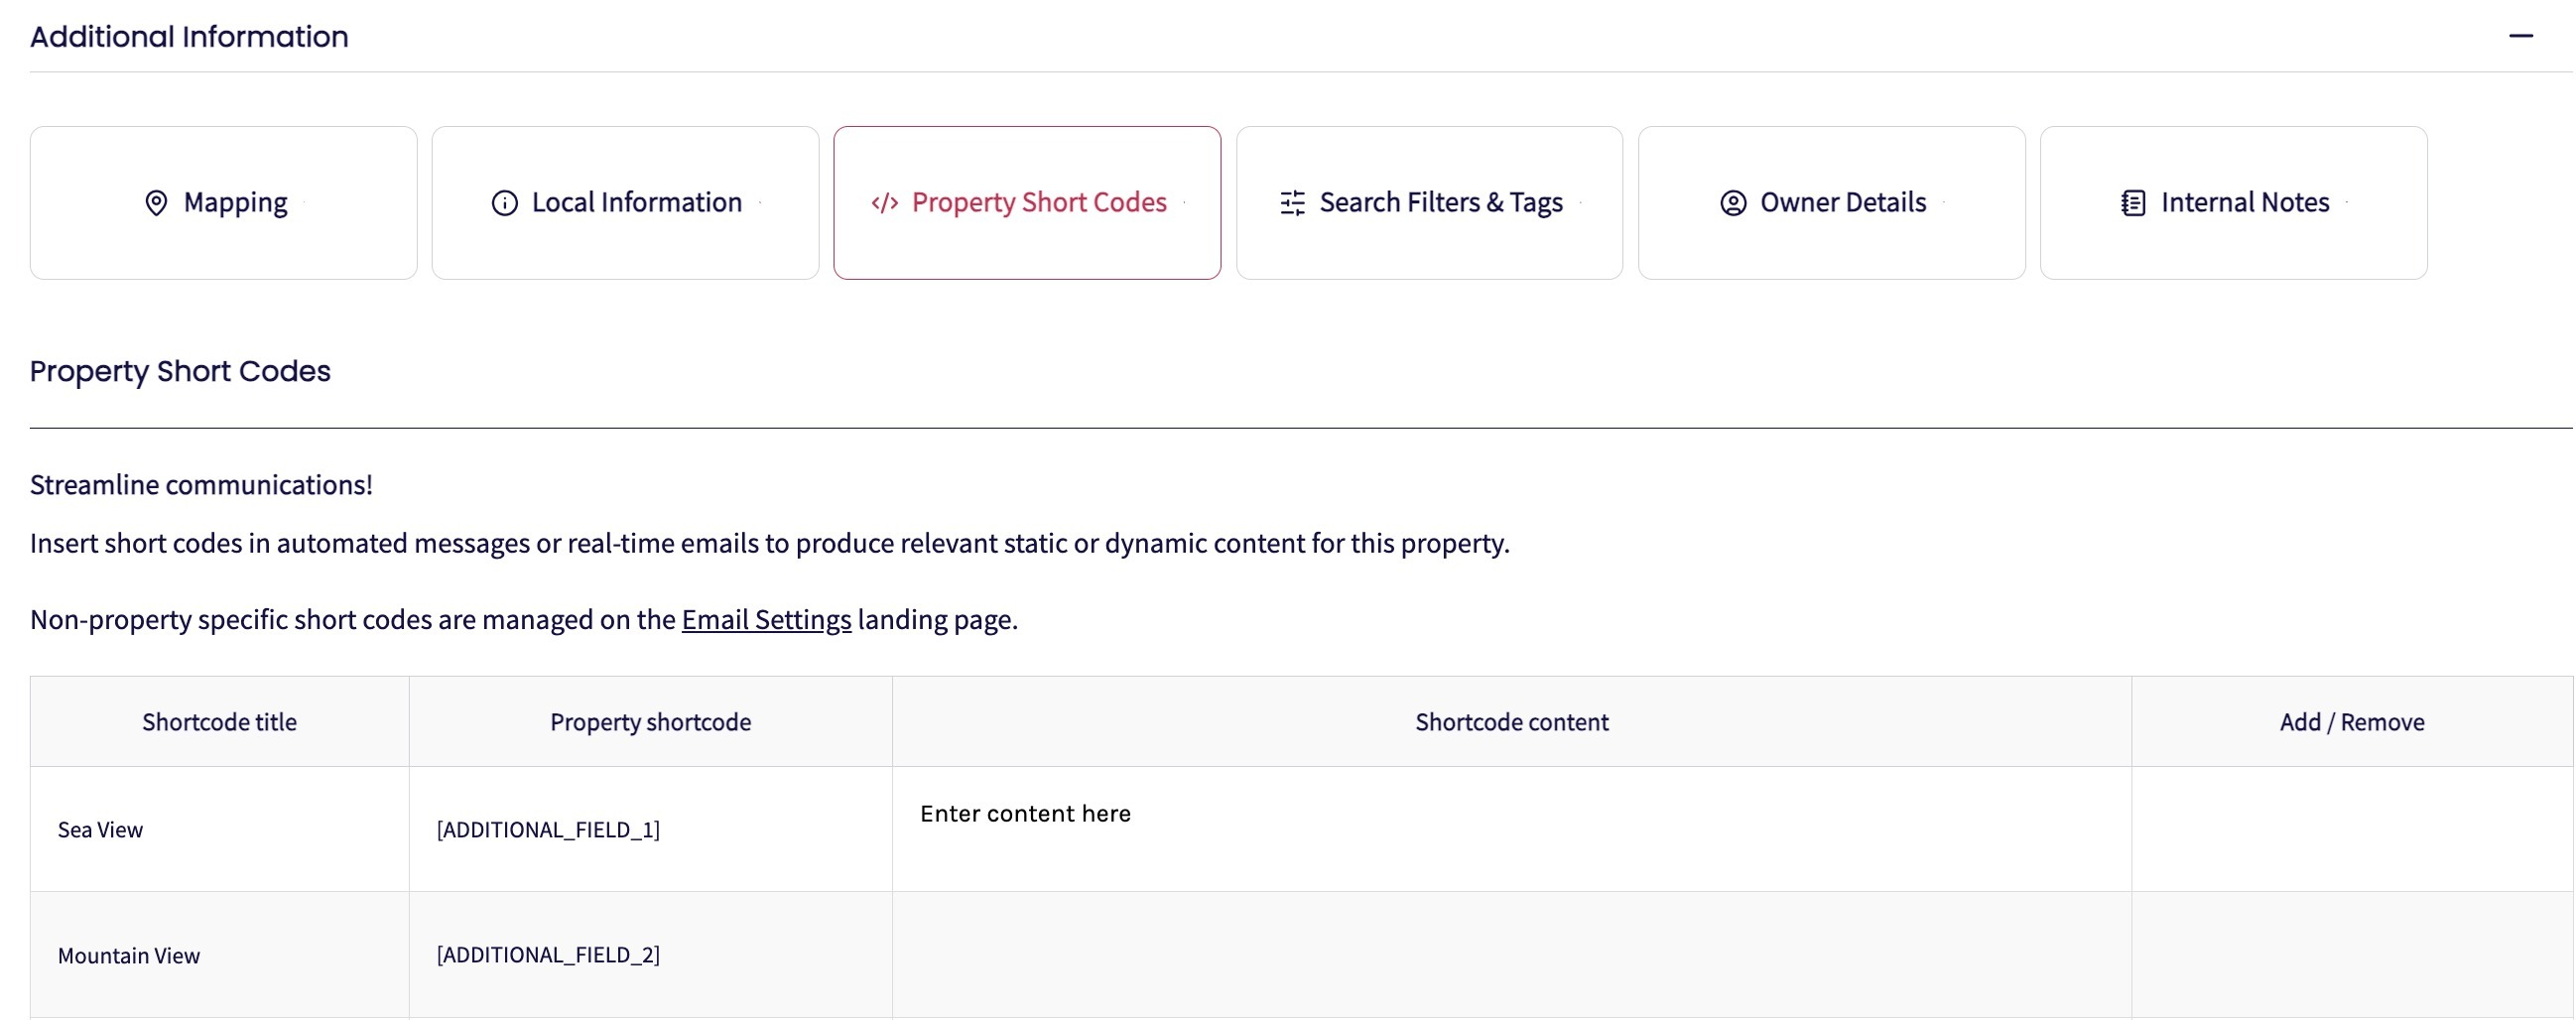The width and height of the screenshot is (2576, 1020).
Task: Collapse Additional Information with the minus icon
Action: pos(2520,37)
